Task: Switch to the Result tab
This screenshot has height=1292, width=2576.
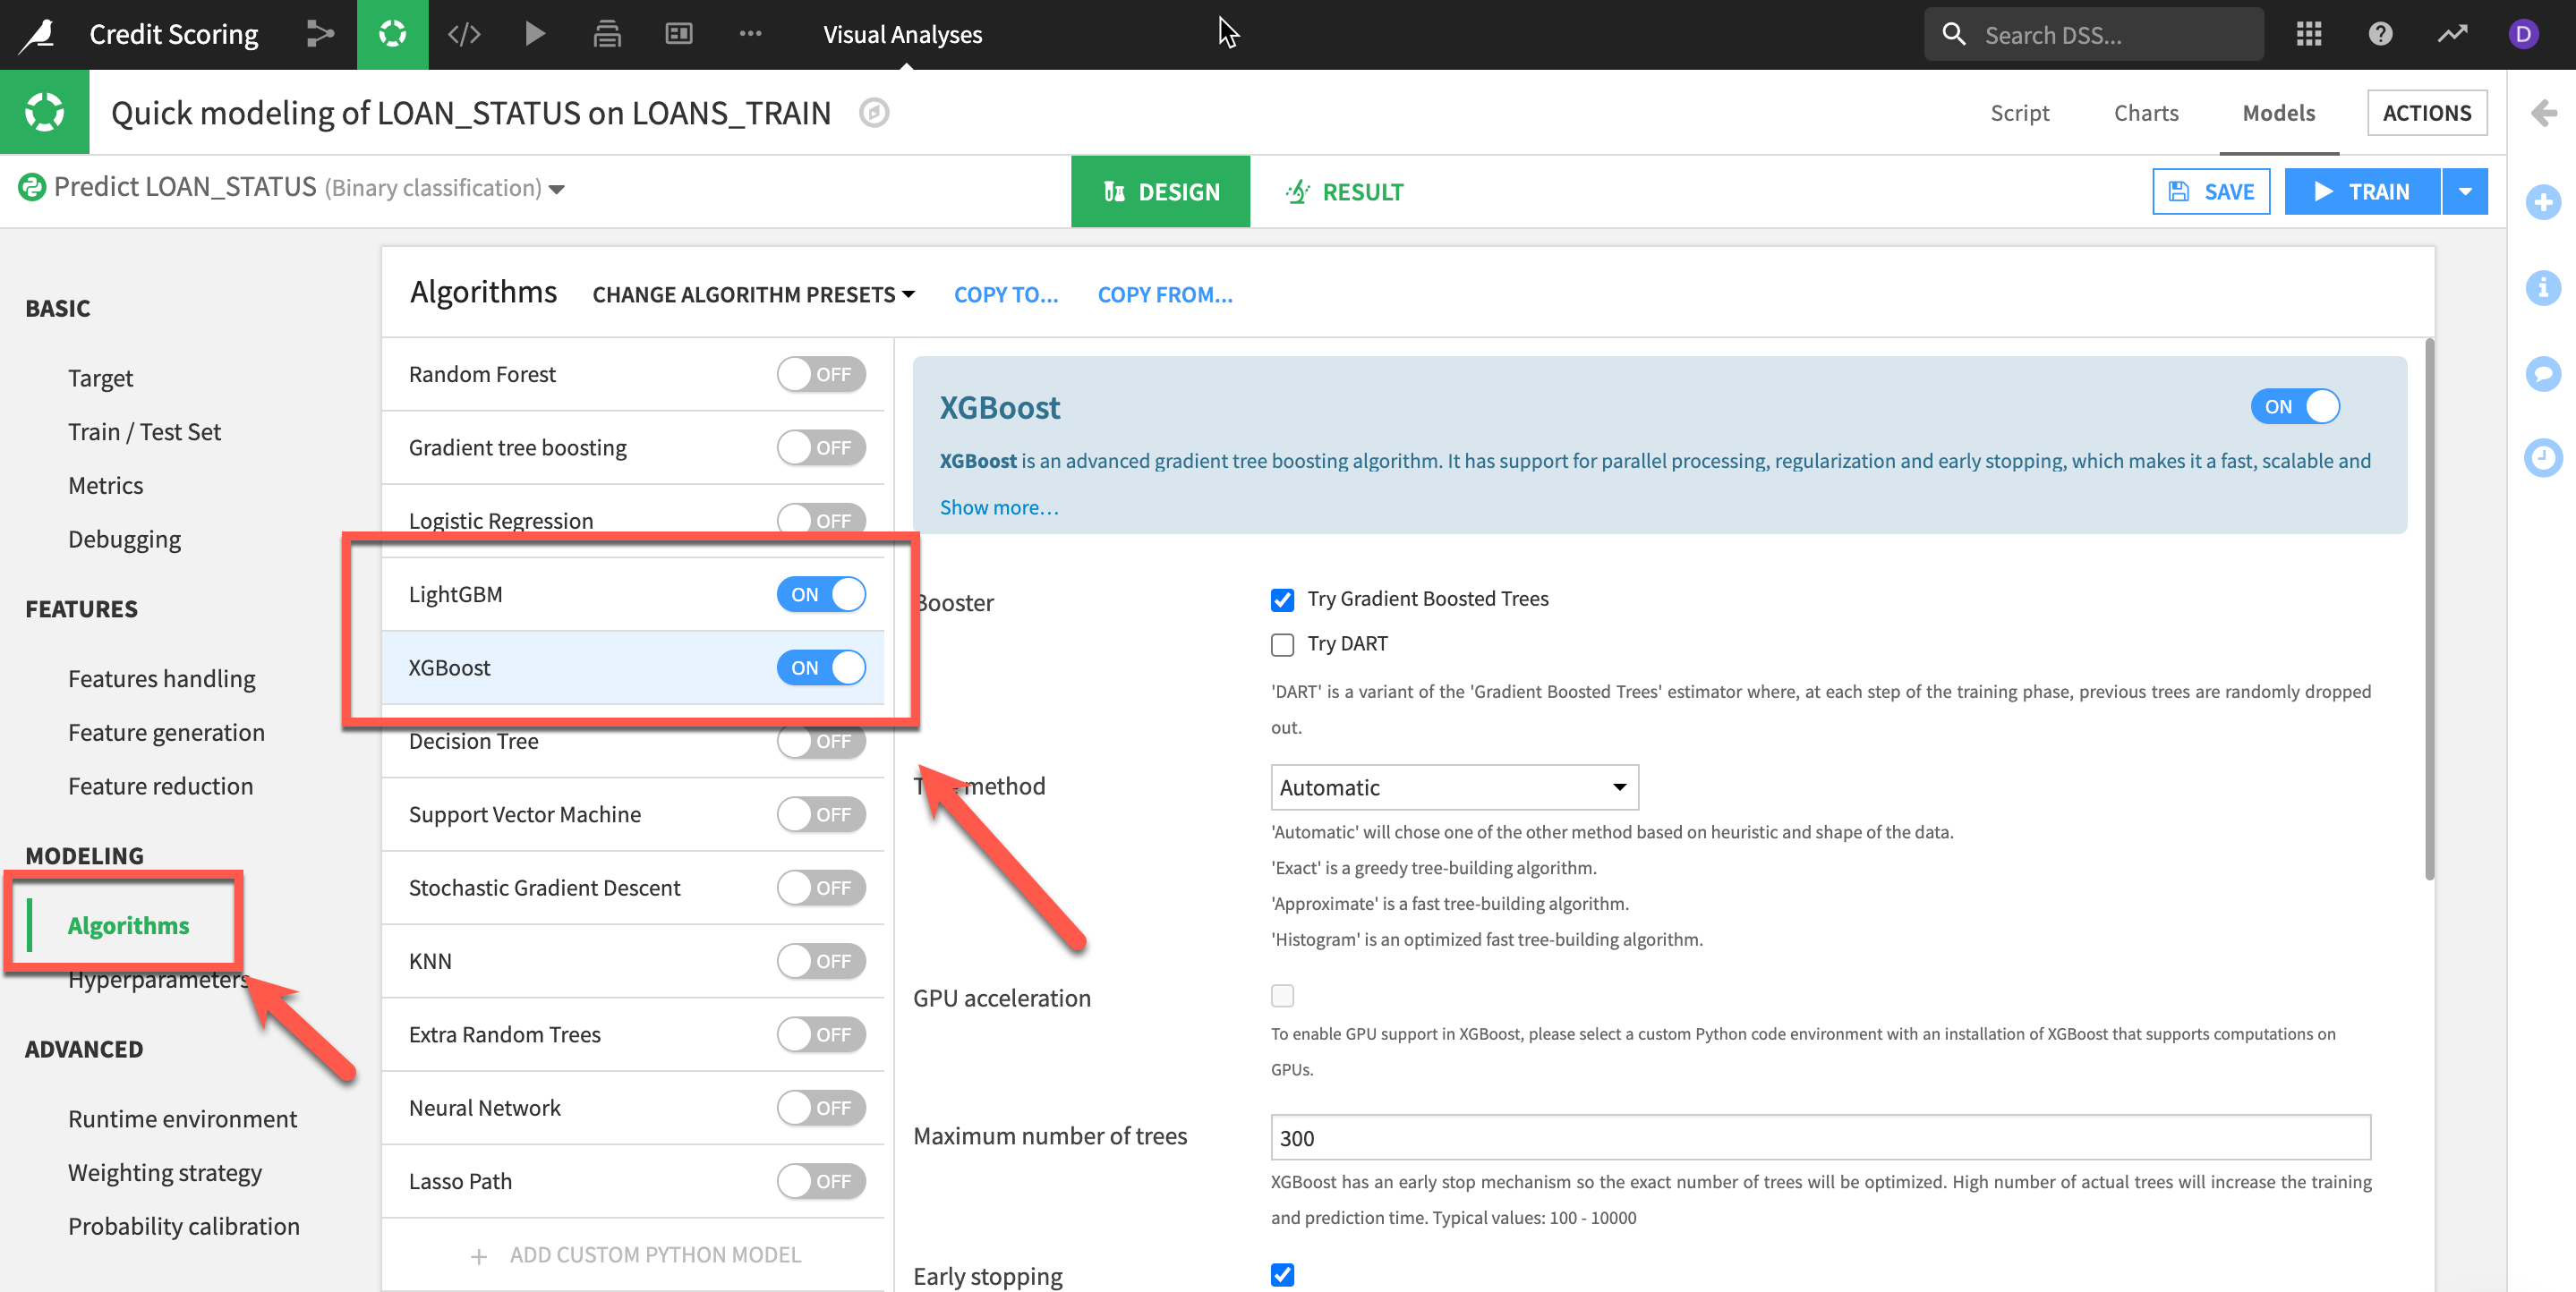Action: (1344, 191)
